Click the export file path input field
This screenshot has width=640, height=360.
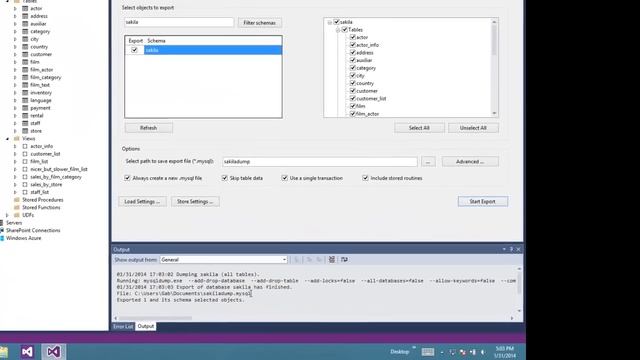[x=320, y=162]
